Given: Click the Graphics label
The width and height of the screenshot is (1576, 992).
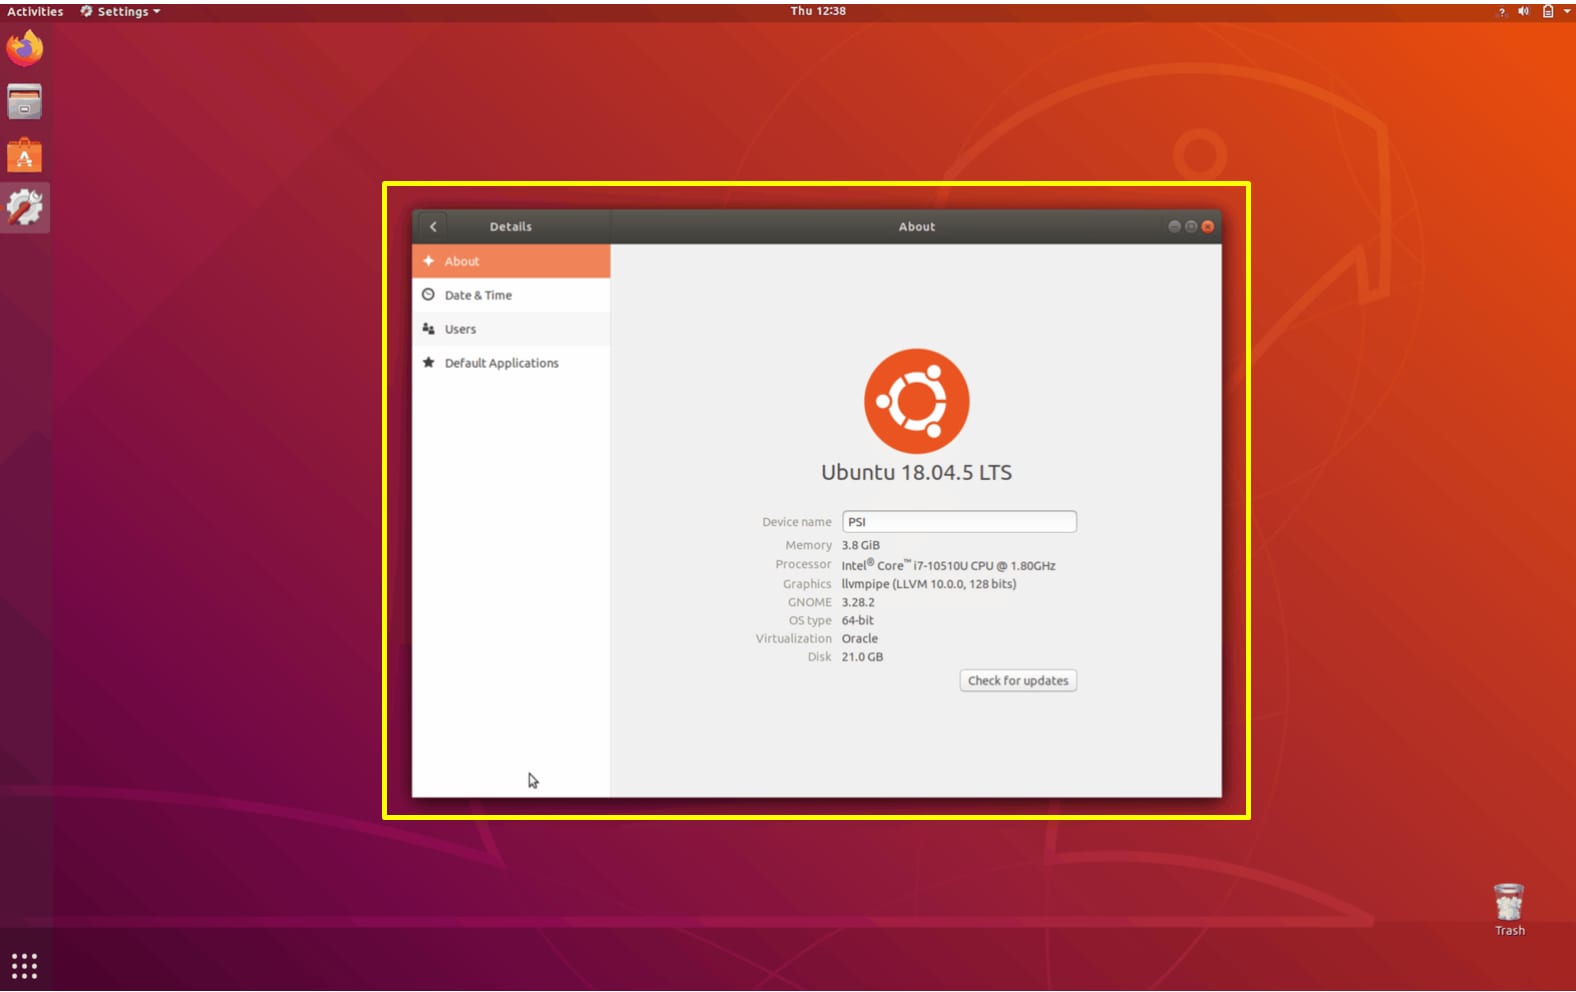Looking at the screenshot, I should 807,584.
